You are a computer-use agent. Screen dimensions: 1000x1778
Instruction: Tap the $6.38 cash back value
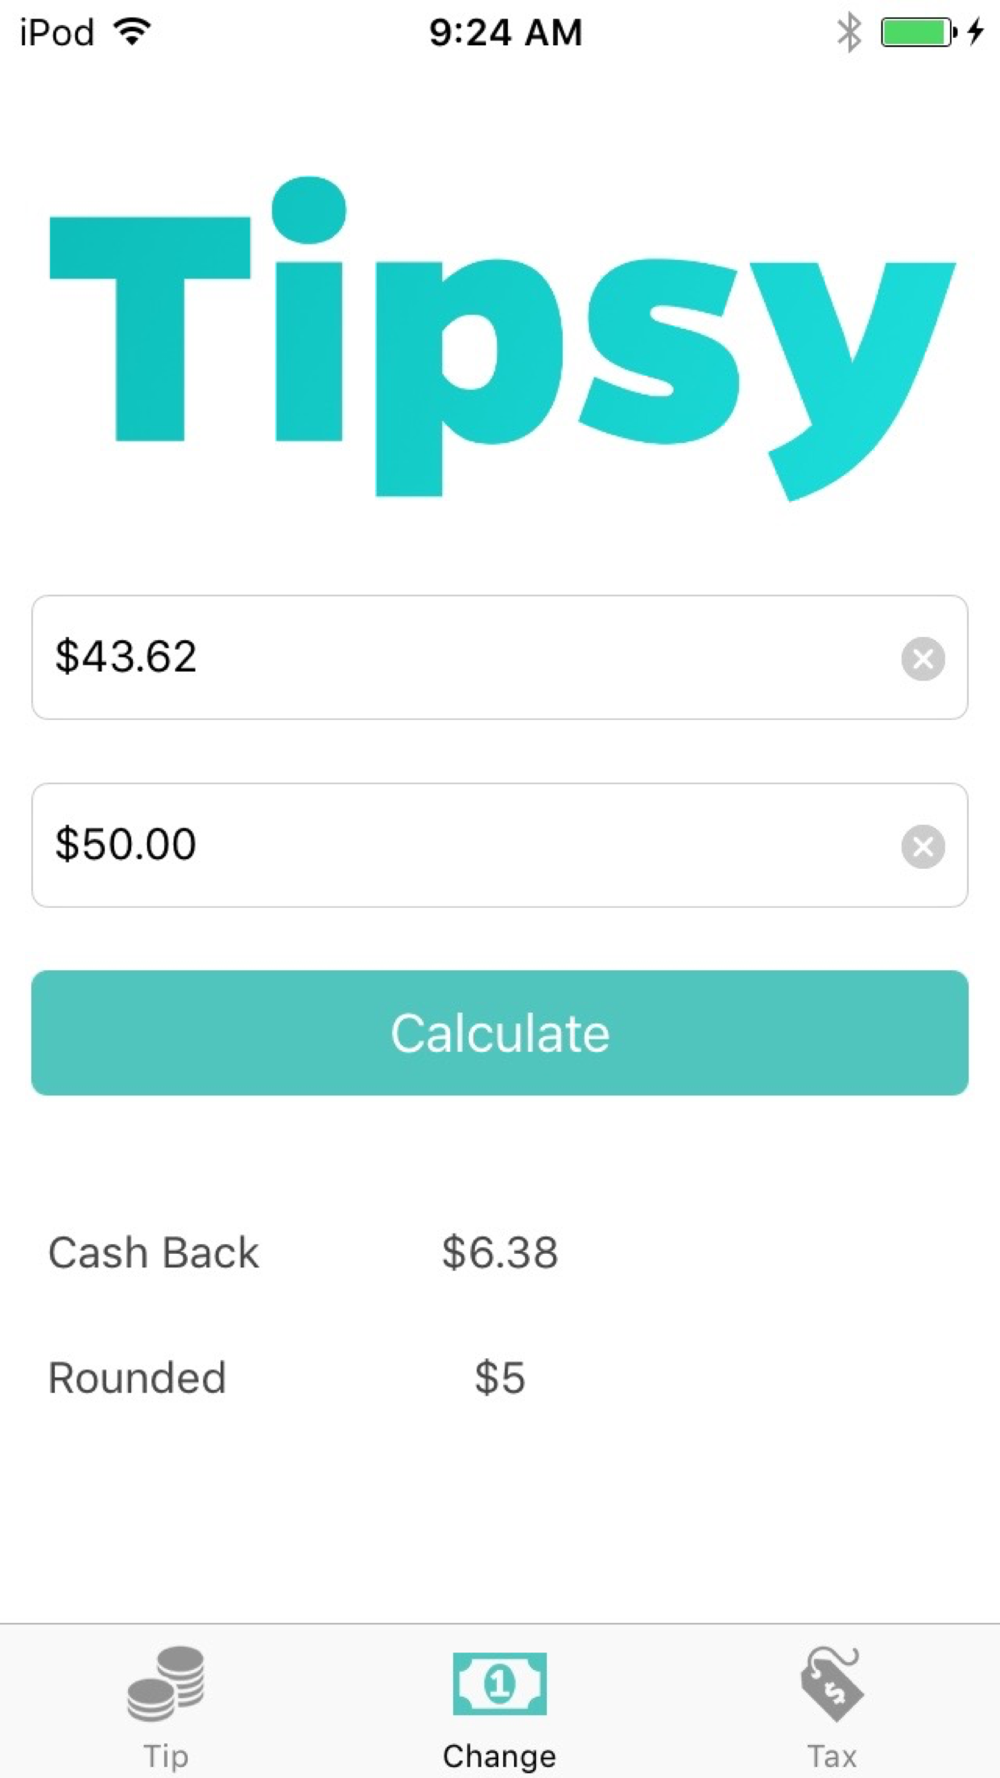coord(500,1252)
